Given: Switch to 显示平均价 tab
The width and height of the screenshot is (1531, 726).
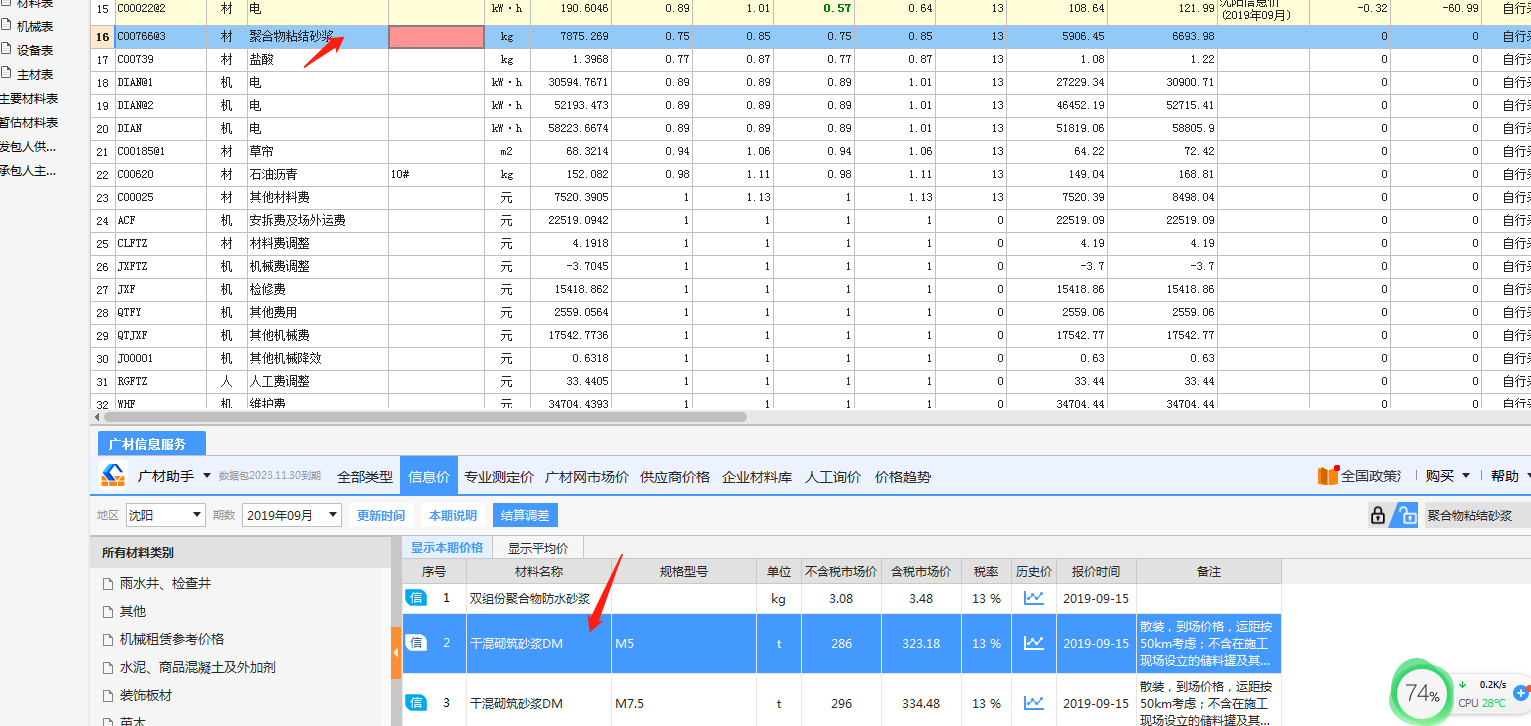Looking at the screenshot, I should [538, 548].
